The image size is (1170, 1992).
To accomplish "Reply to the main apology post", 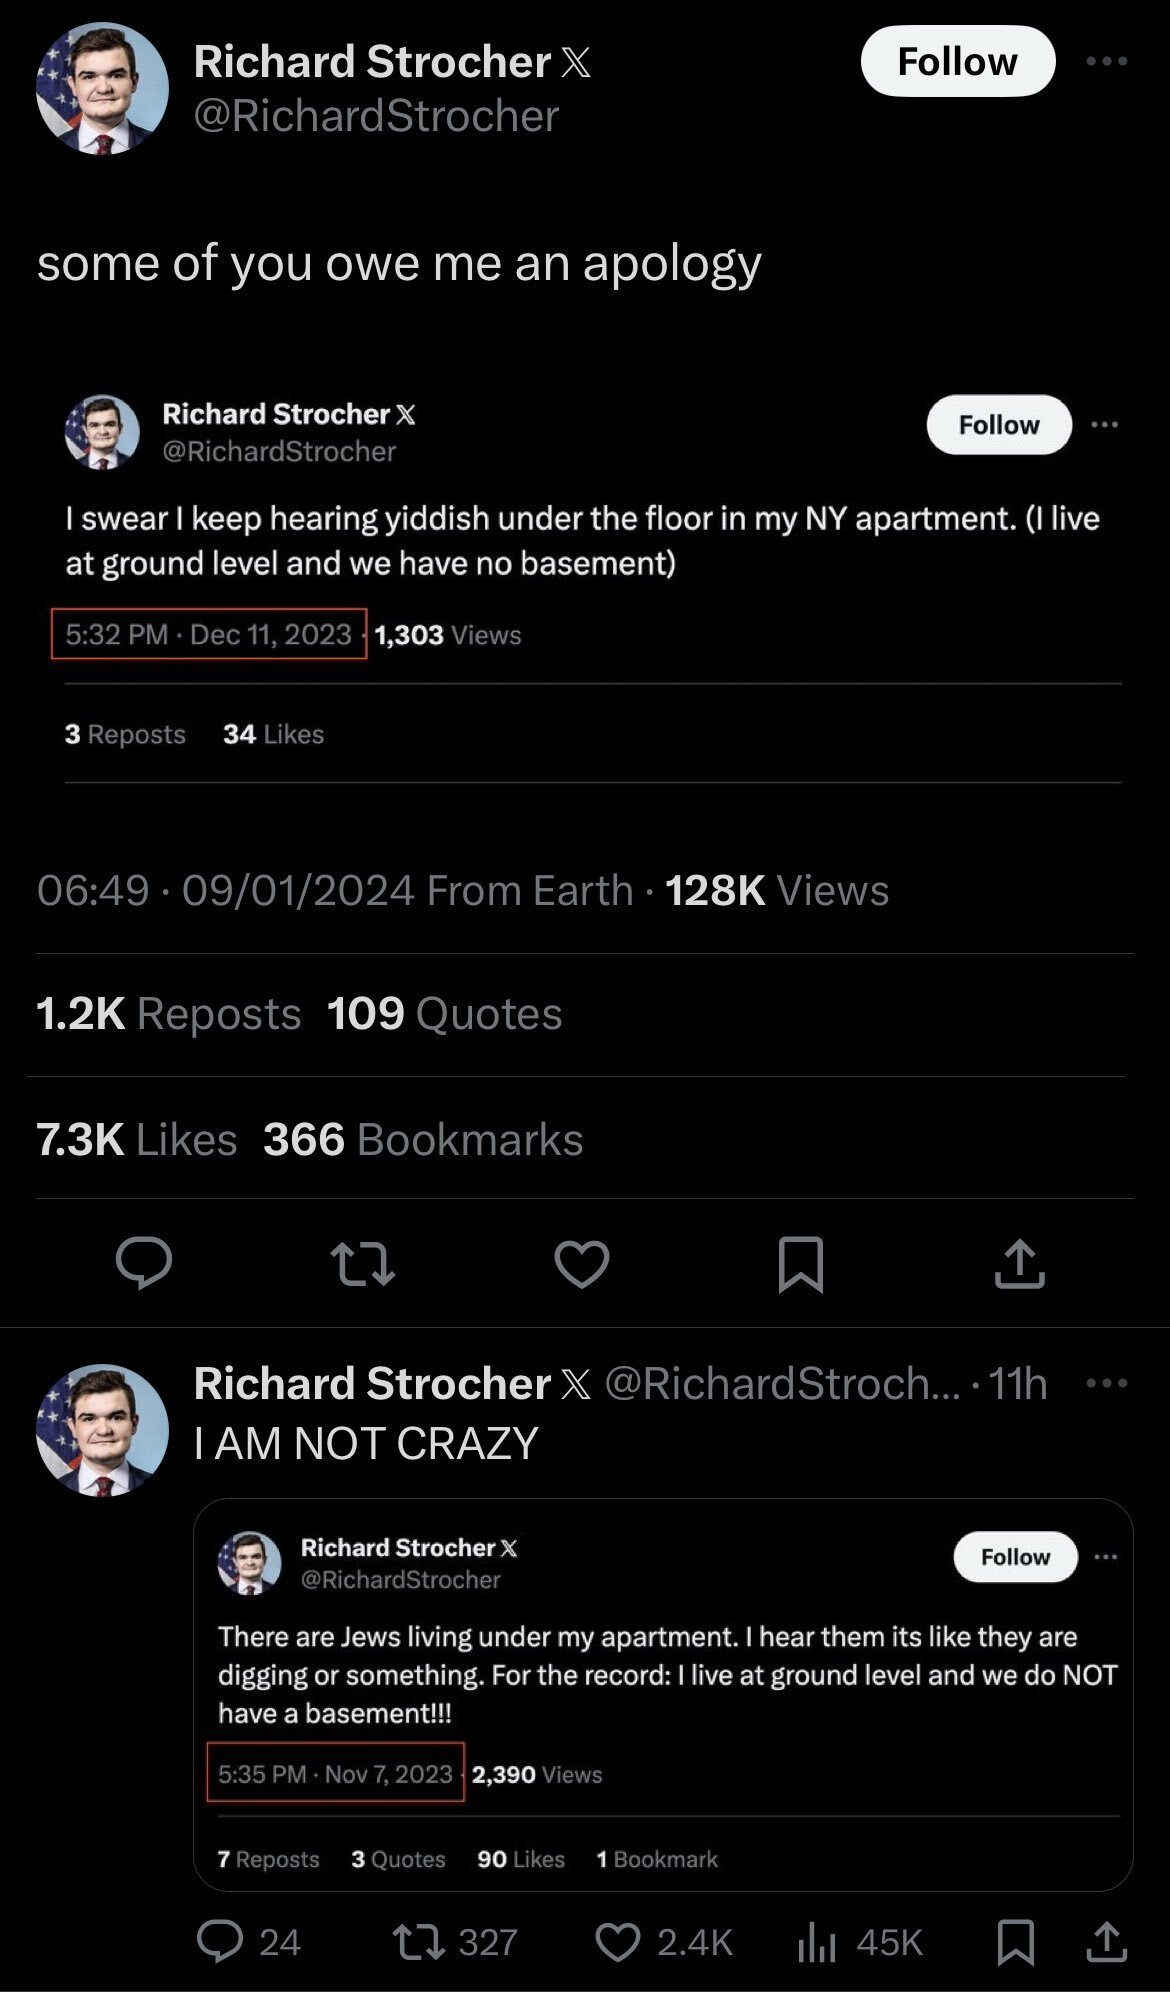I will pos(144,1262).
